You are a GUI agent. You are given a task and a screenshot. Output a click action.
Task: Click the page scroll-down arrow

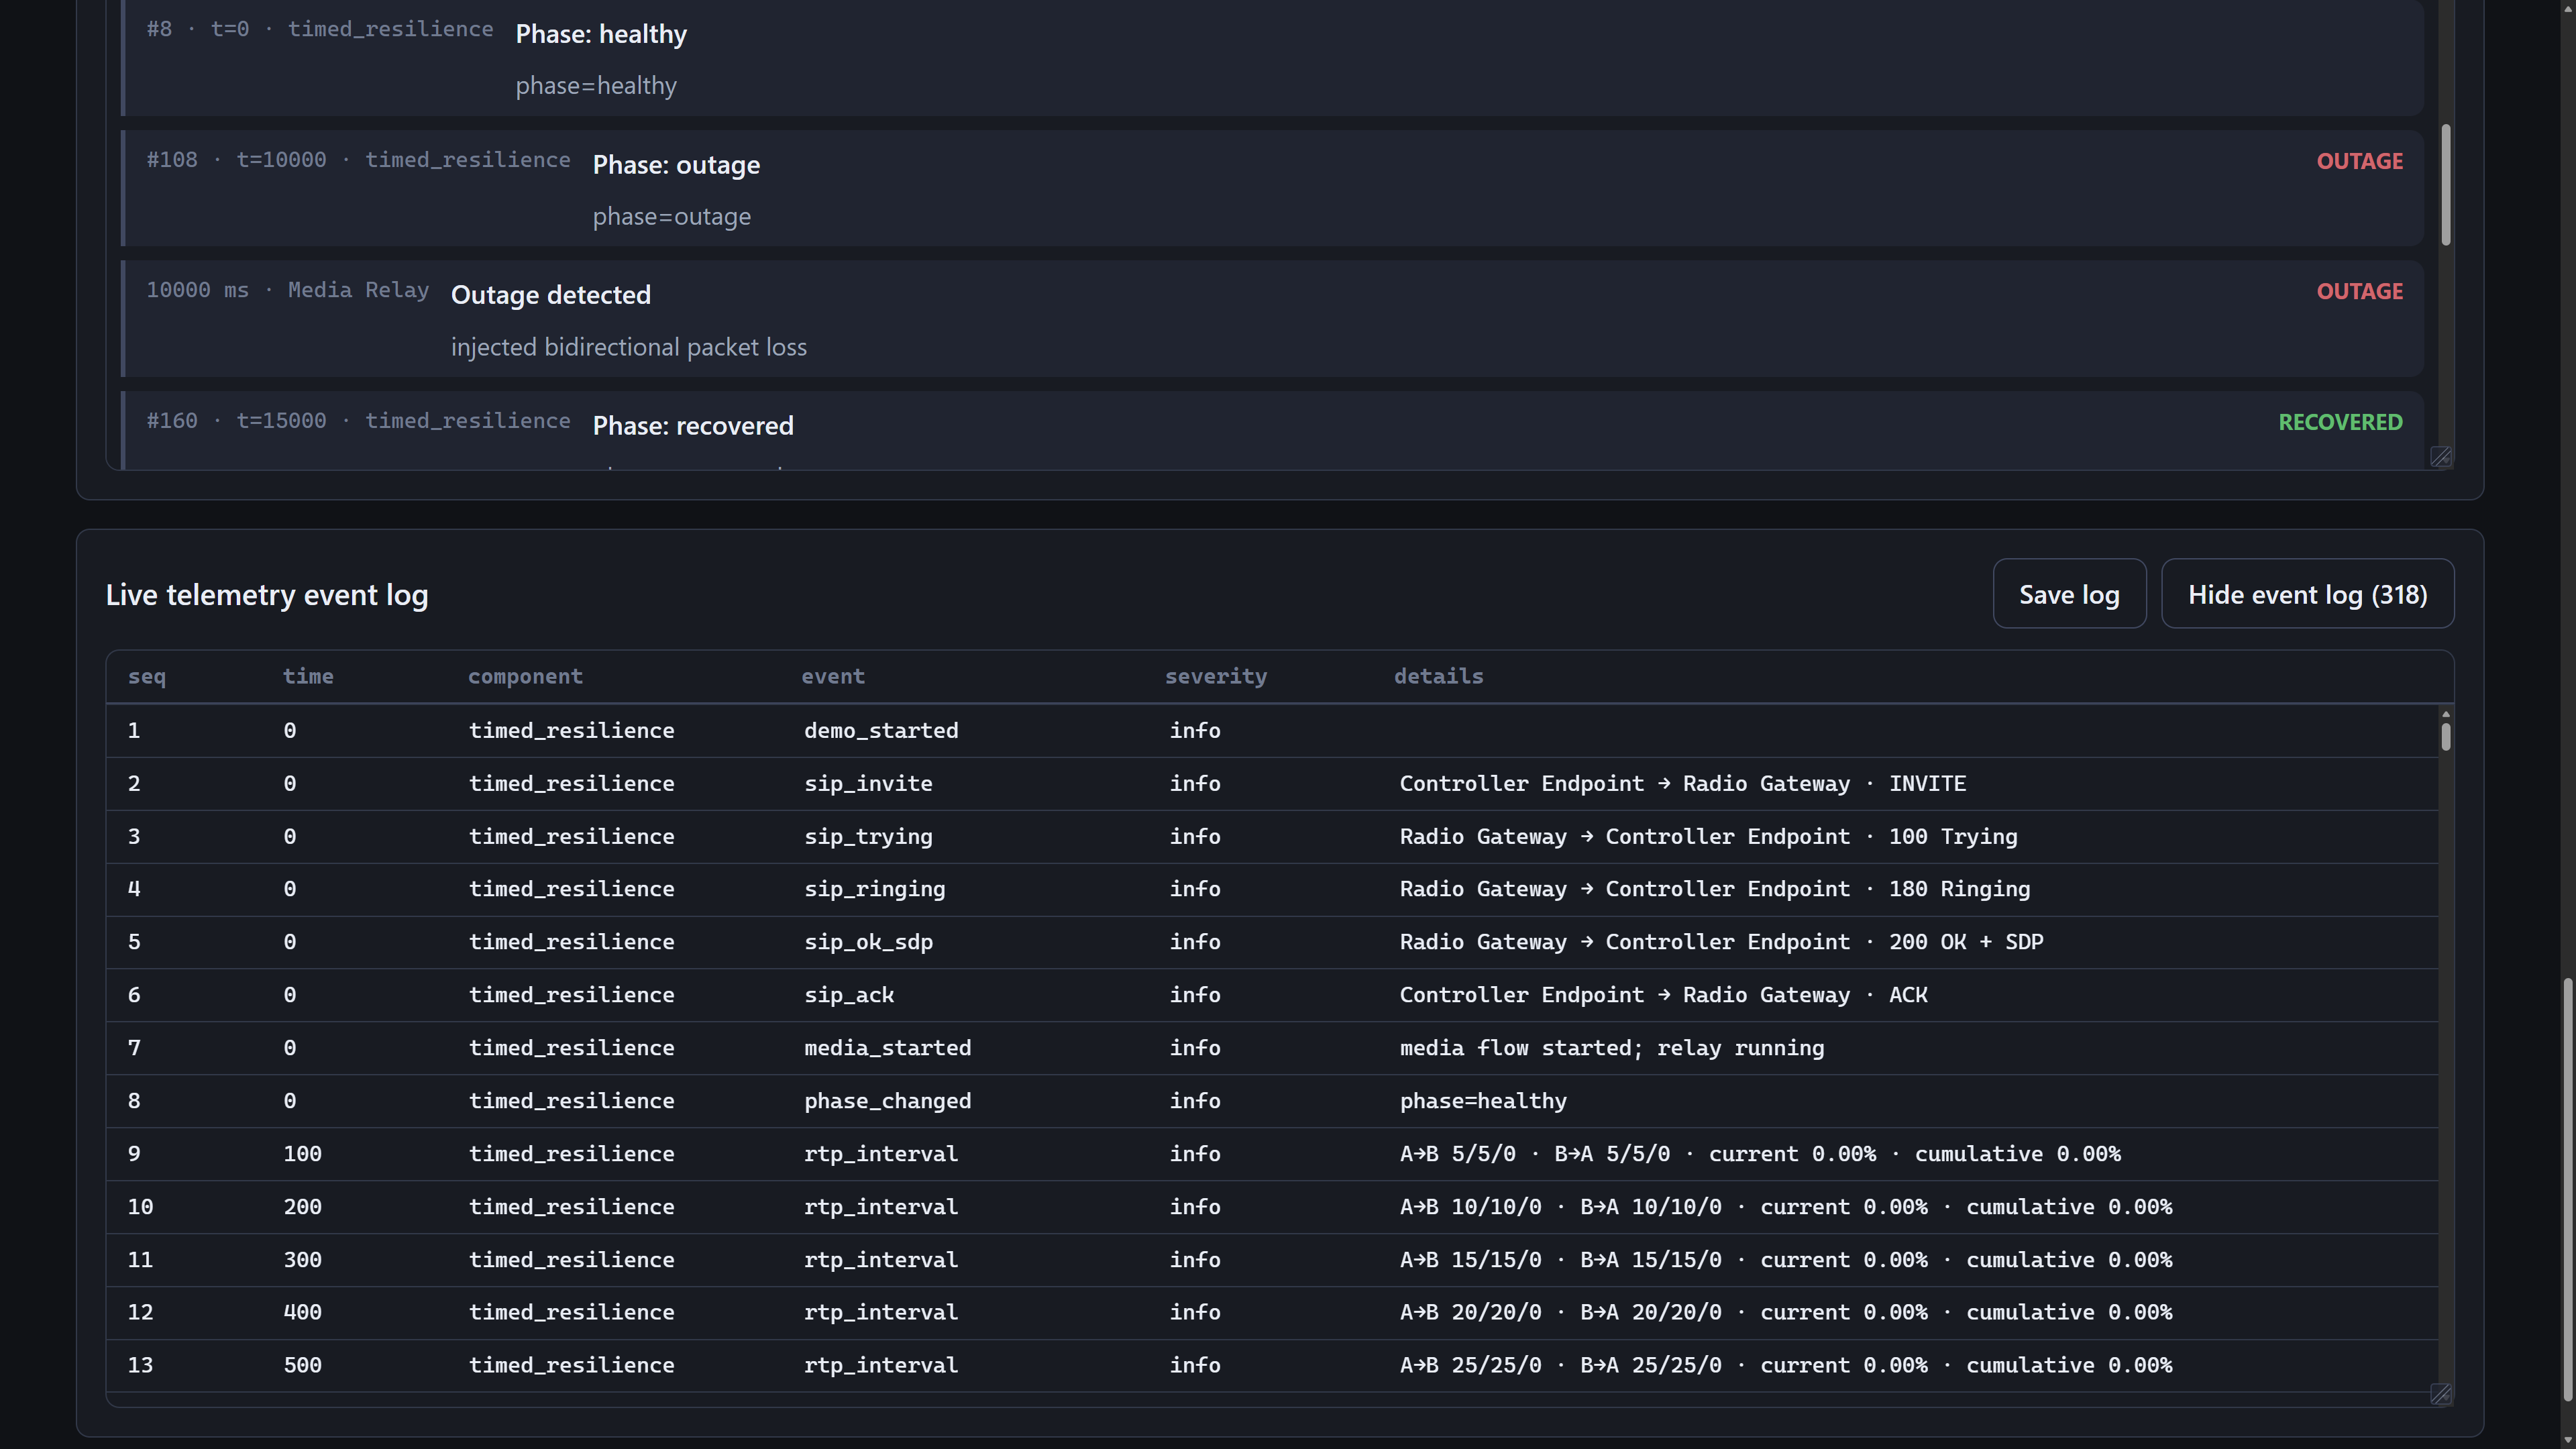2567,1440
